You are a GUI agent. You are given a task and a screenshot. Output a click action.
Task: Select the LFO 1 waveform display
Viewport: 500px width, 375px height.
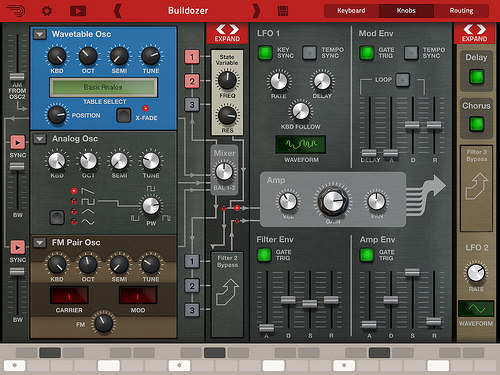[301, 144]
